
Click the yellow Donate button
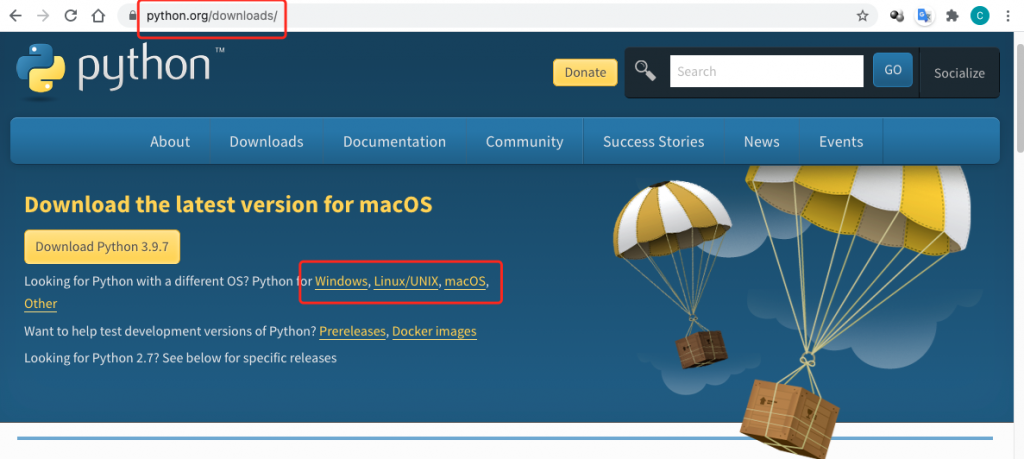click(x=585, y=72)
